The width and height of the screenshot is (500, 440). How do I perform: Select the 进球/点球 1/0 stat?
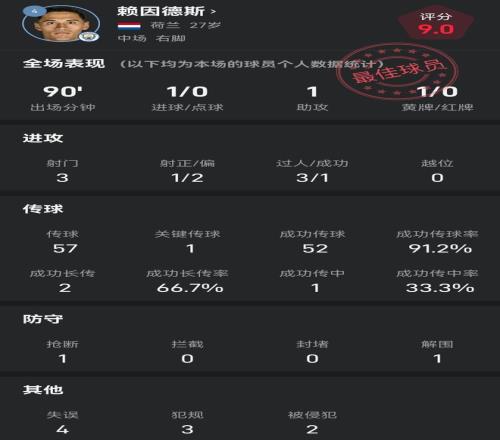click(187, 98)
